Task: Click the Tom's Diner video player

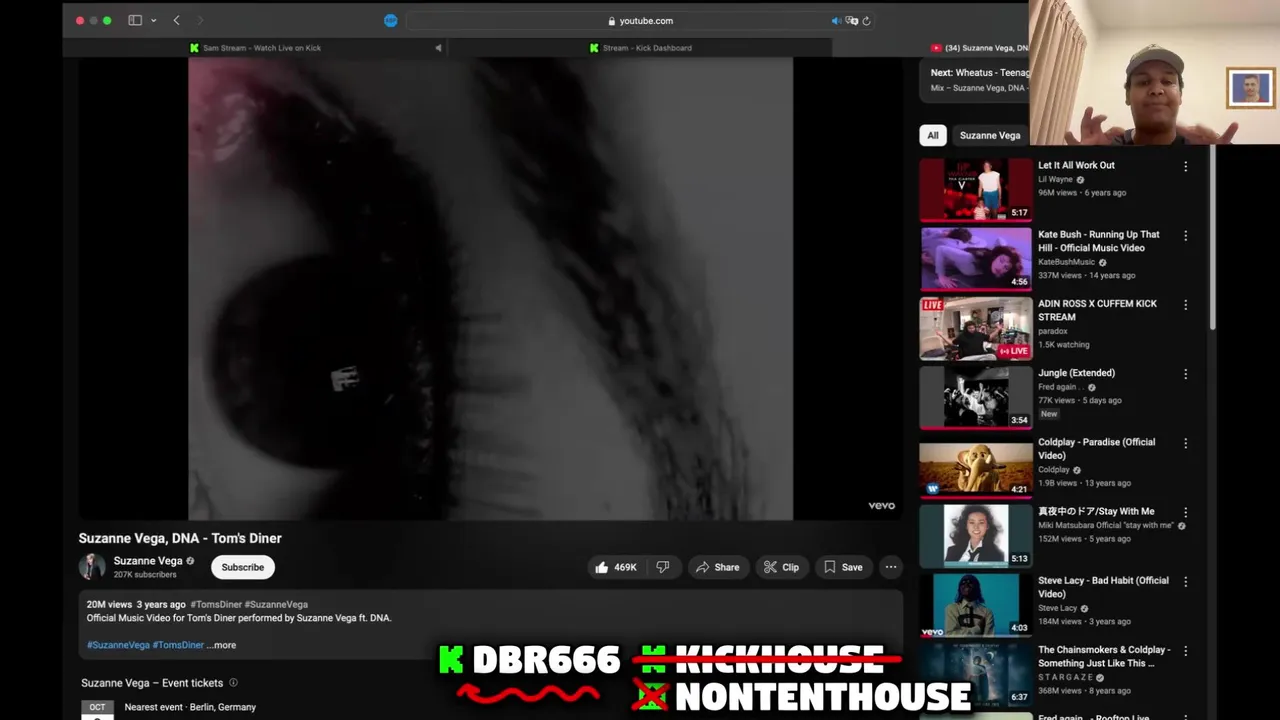Action: (x=490, y=289)
